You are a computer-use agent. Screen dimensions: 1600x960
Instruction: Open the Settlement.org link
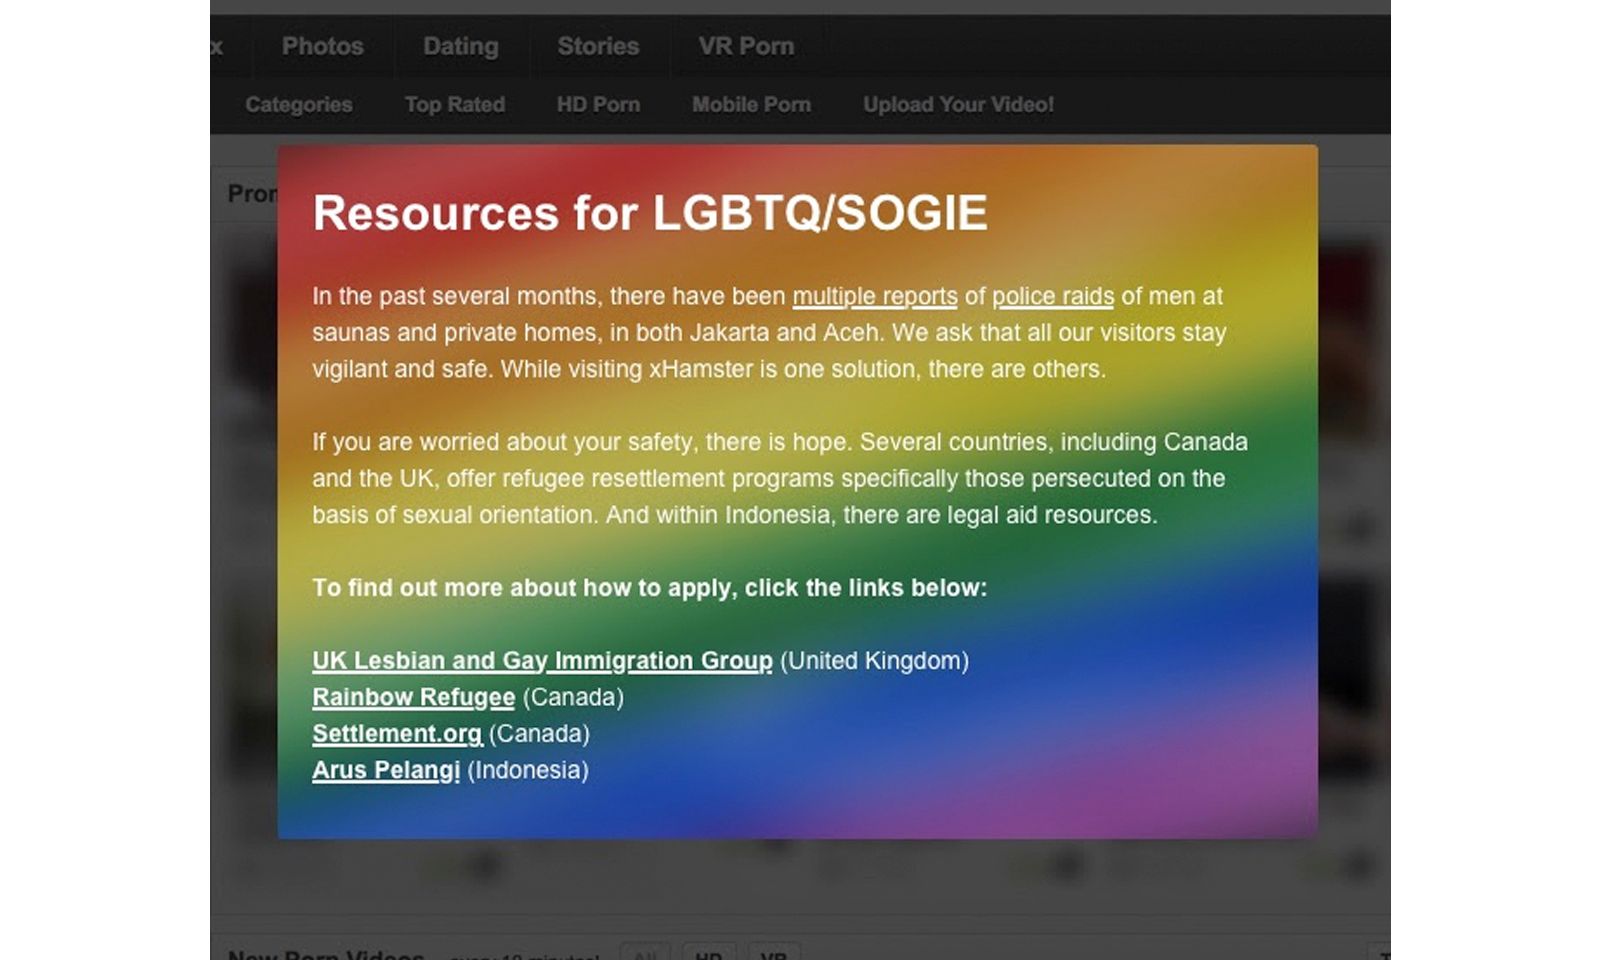tap(397, 734)
